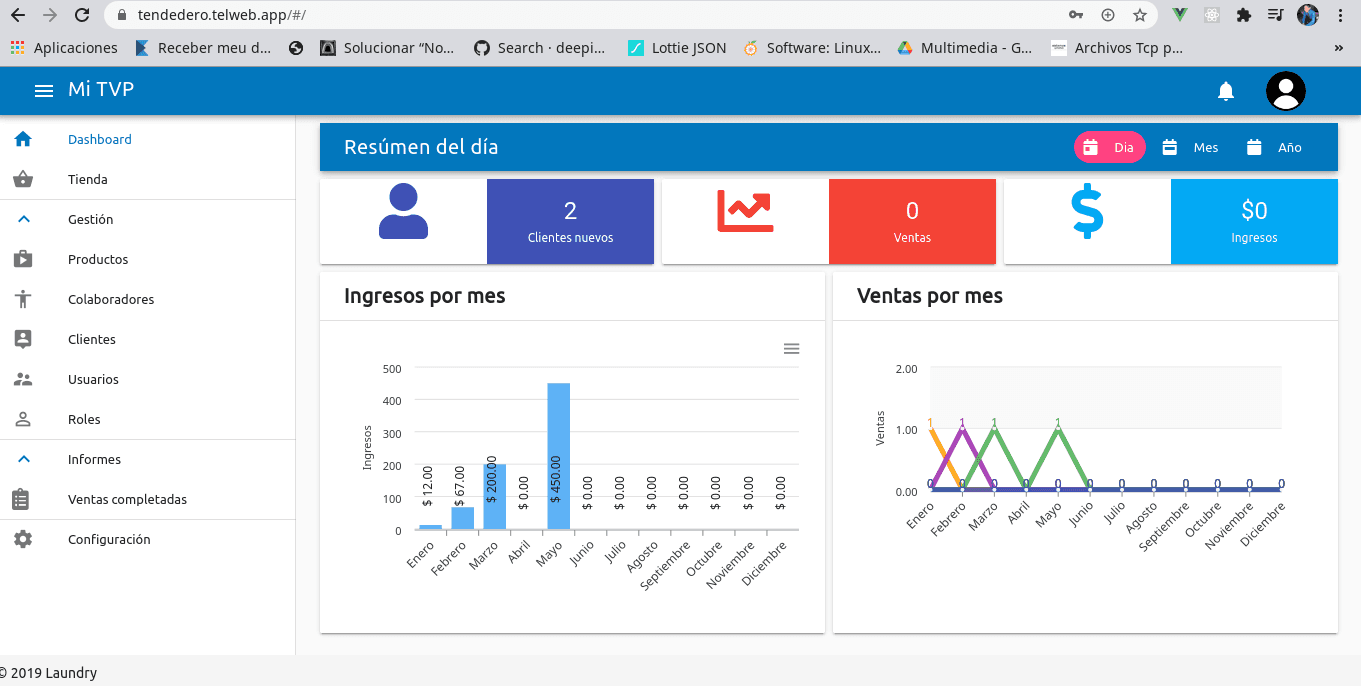Go to Colaboradores

[148, 299]
